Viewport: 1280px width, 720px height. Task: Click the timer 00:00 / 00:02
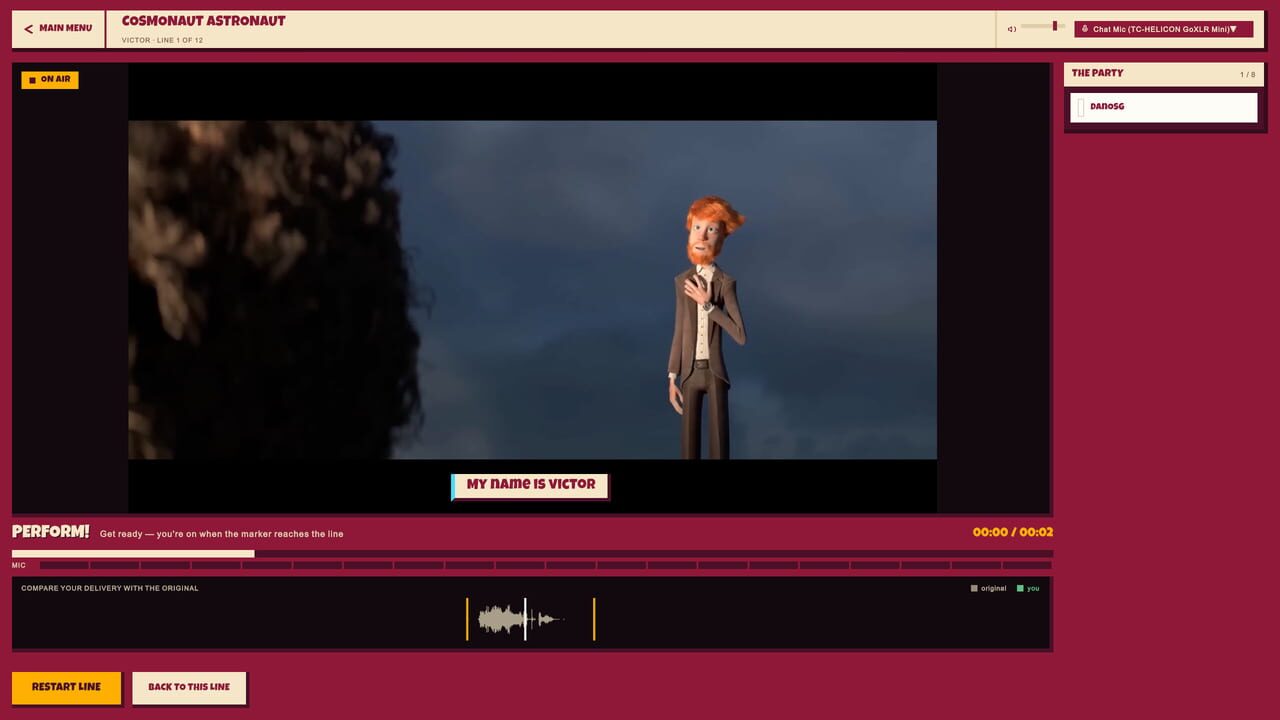coord(1012,533)
